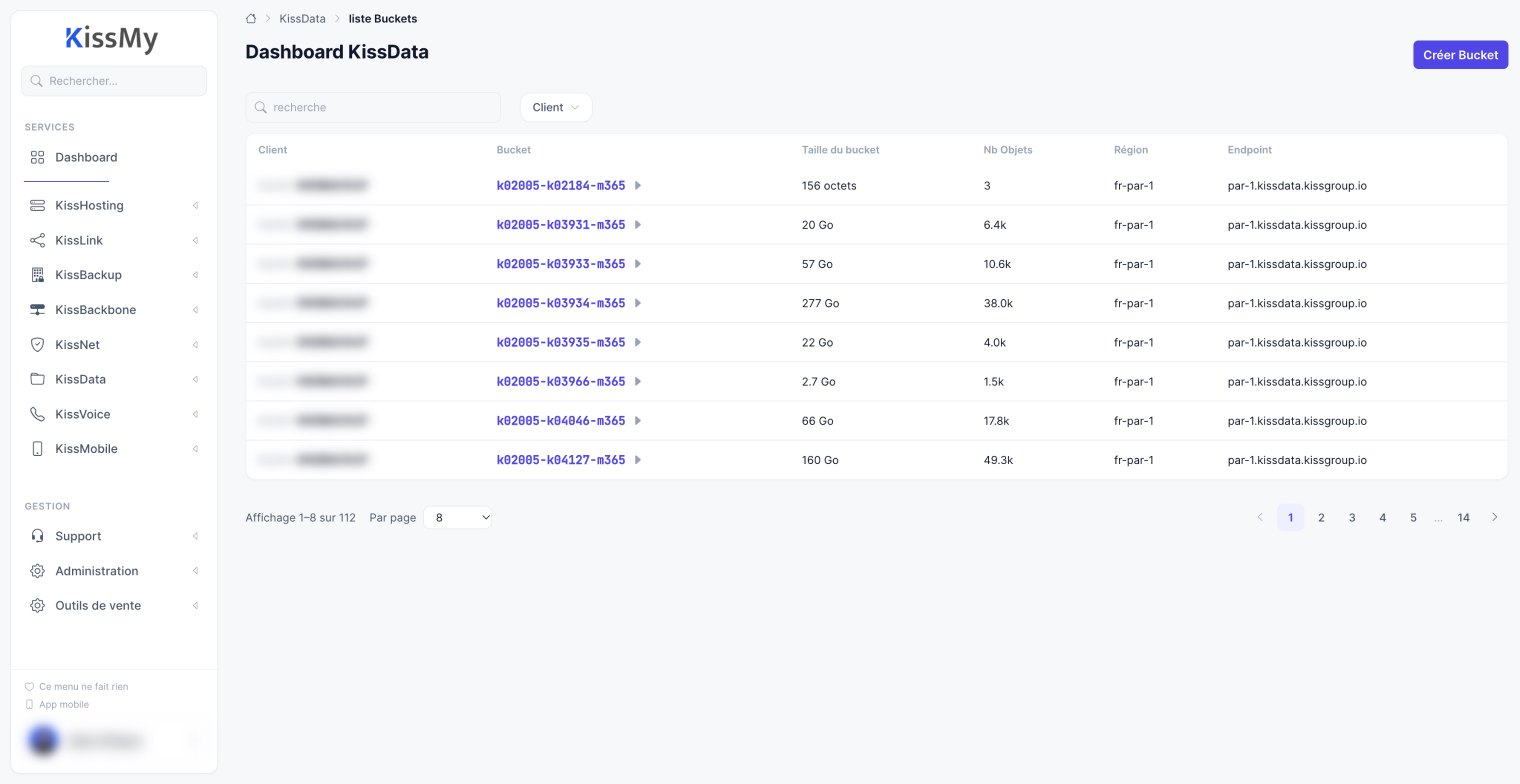This screenshot has height=784, width=1520.
Task: Expand the Administration submenu chevron
Action: click(x=196, y=571)
